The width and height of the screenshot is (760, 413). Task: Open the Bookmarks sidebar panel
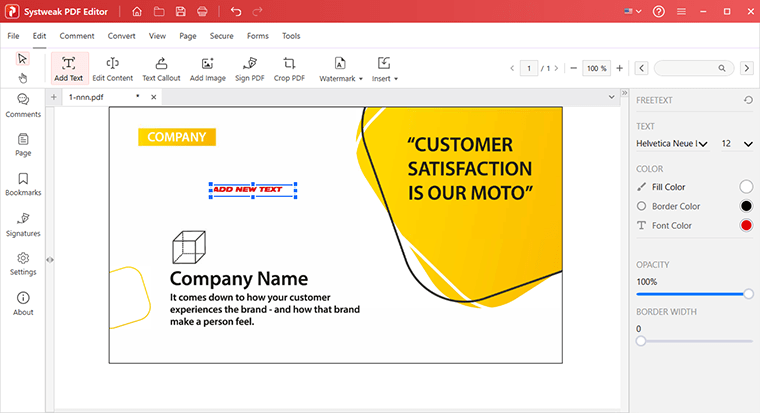click(23, 184)
